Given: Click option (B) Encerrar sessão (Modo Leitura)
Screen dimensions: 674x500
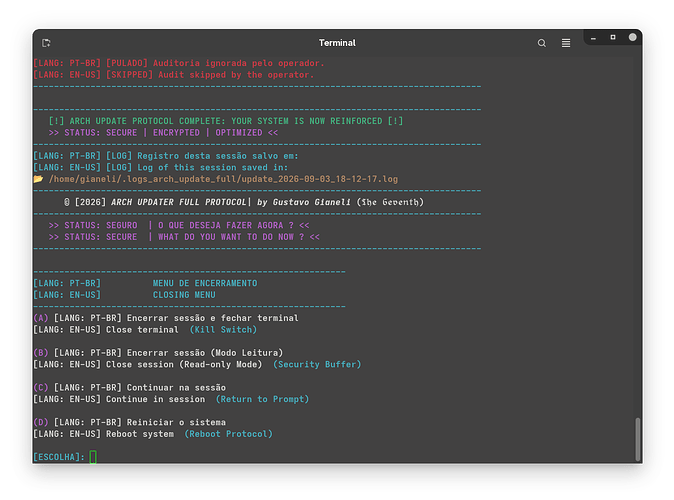Looking at the screenshot, I should [x=158, y=353].
